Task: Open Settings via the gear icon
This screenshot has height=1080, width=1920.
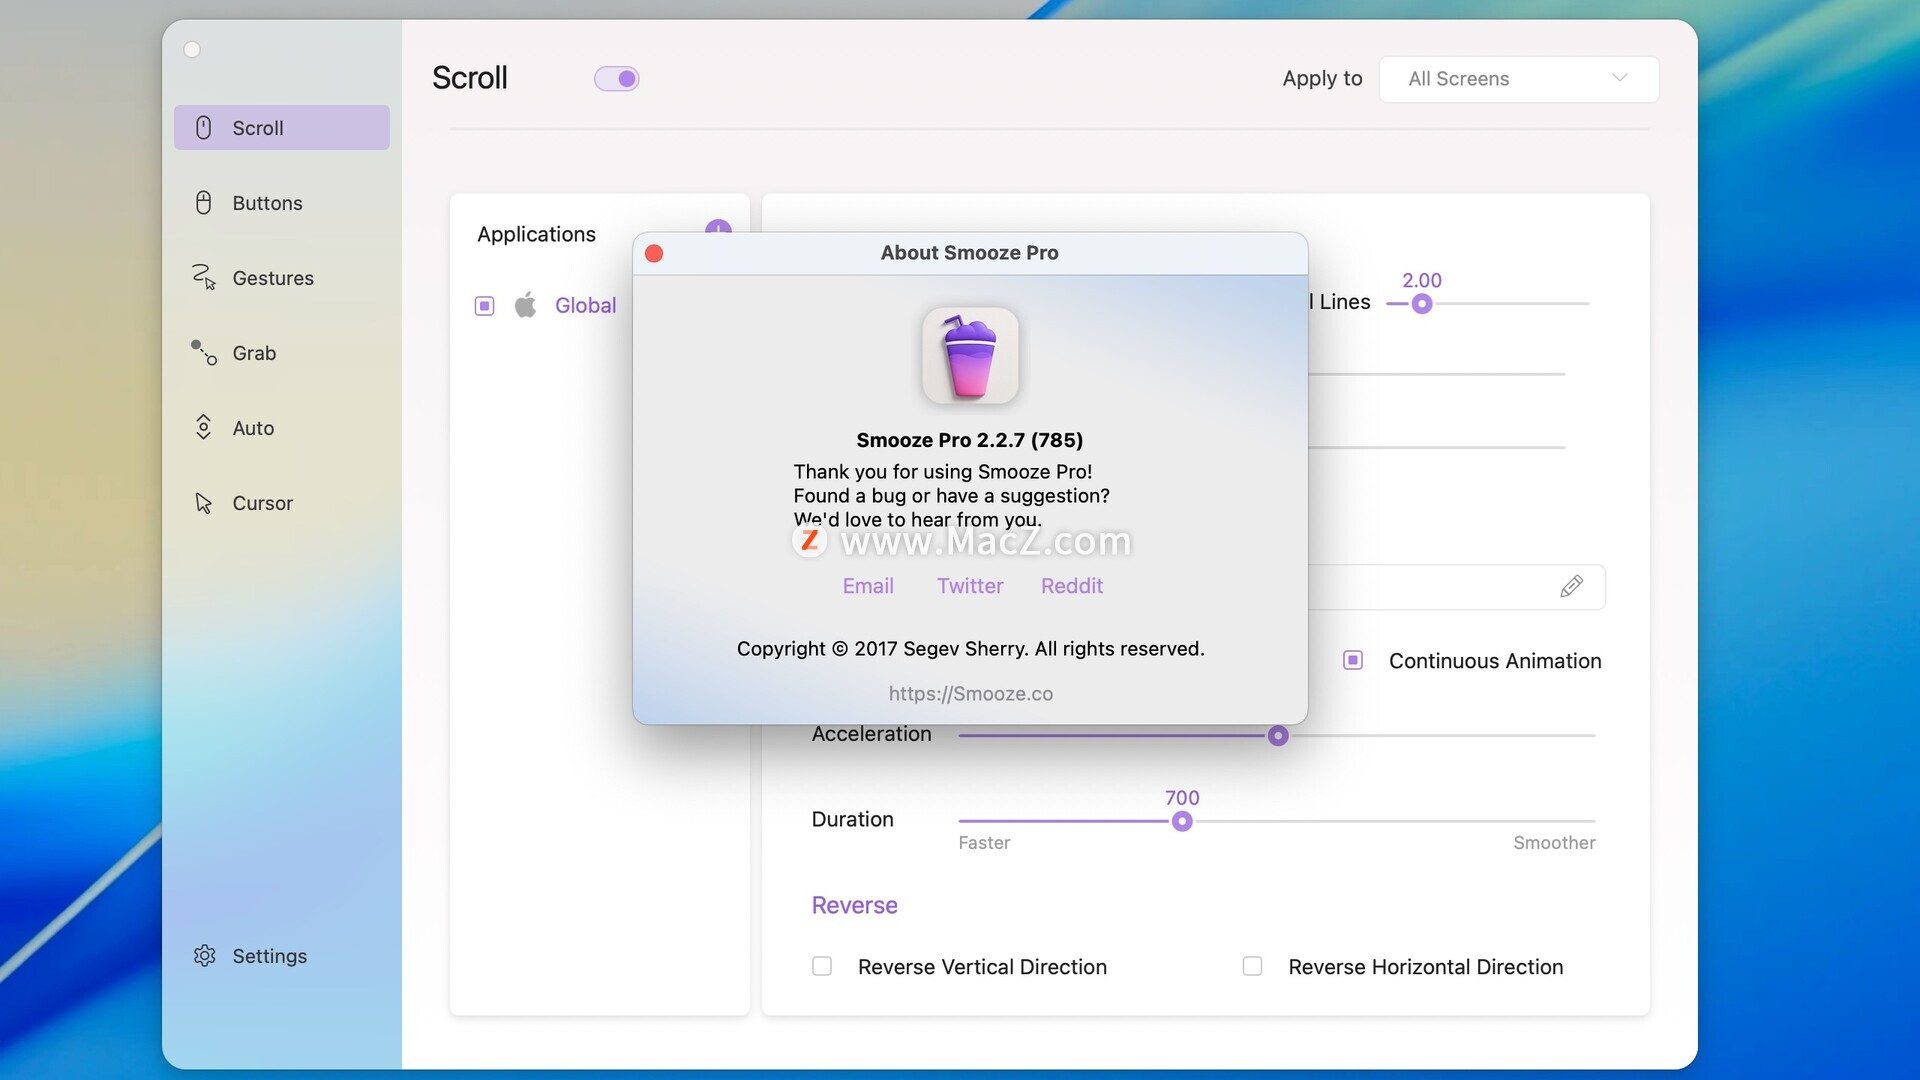Action: [204, 956]
